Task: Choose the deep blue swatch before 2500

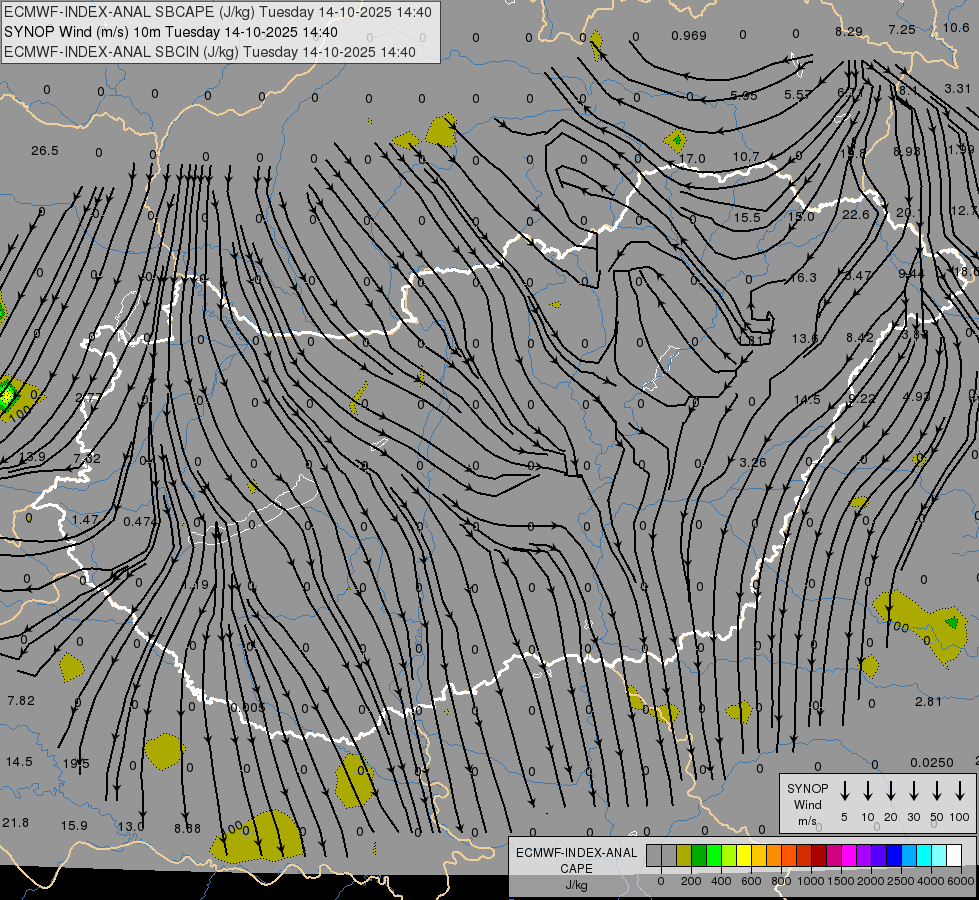Action: (893, 856)
